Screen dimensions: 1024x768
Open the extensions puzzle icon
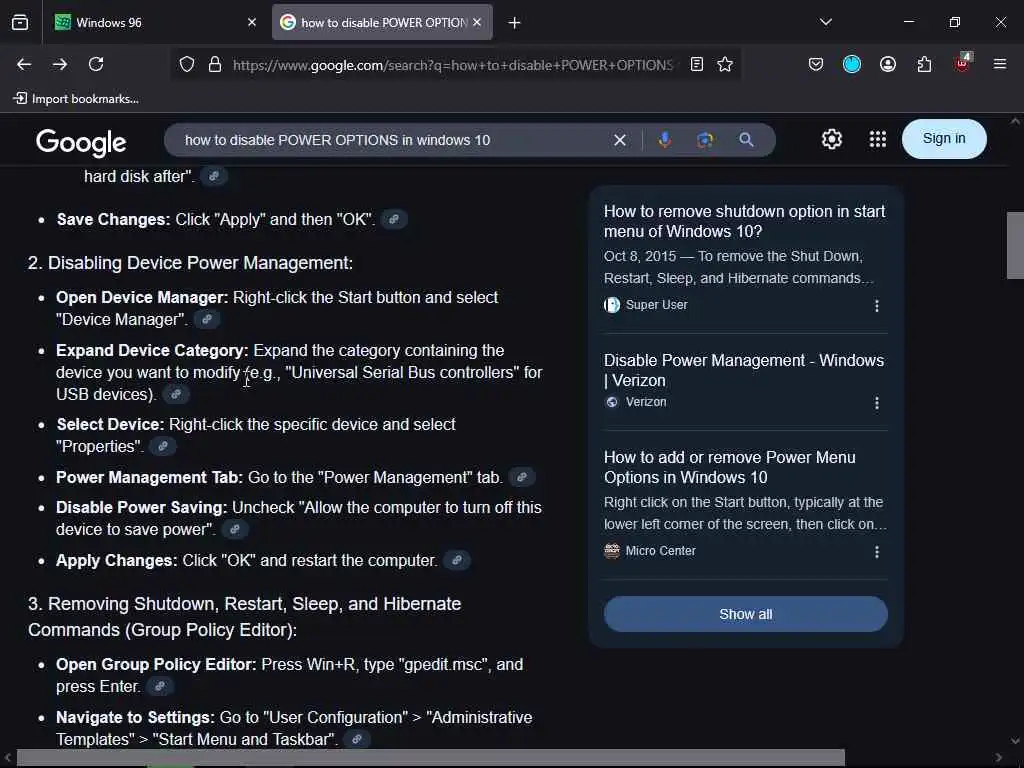tap(924, 64)
